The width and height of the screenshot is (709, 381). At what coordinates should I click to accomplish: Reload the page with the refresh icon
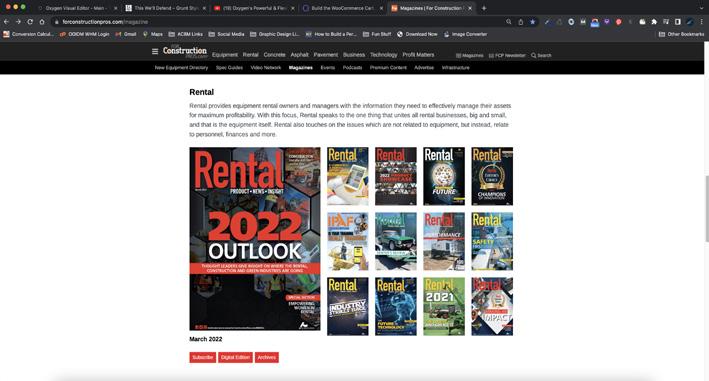30,22
